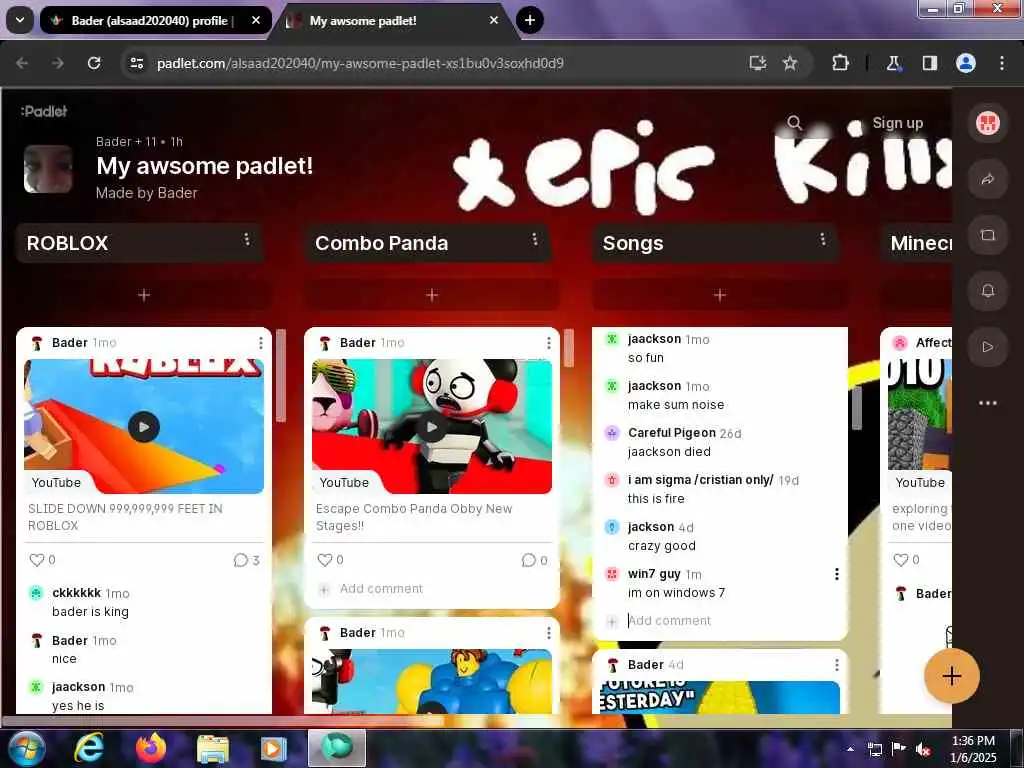Install the Padlet app icon
This screenshot has width=1024, height=768.
coord(758,63)
